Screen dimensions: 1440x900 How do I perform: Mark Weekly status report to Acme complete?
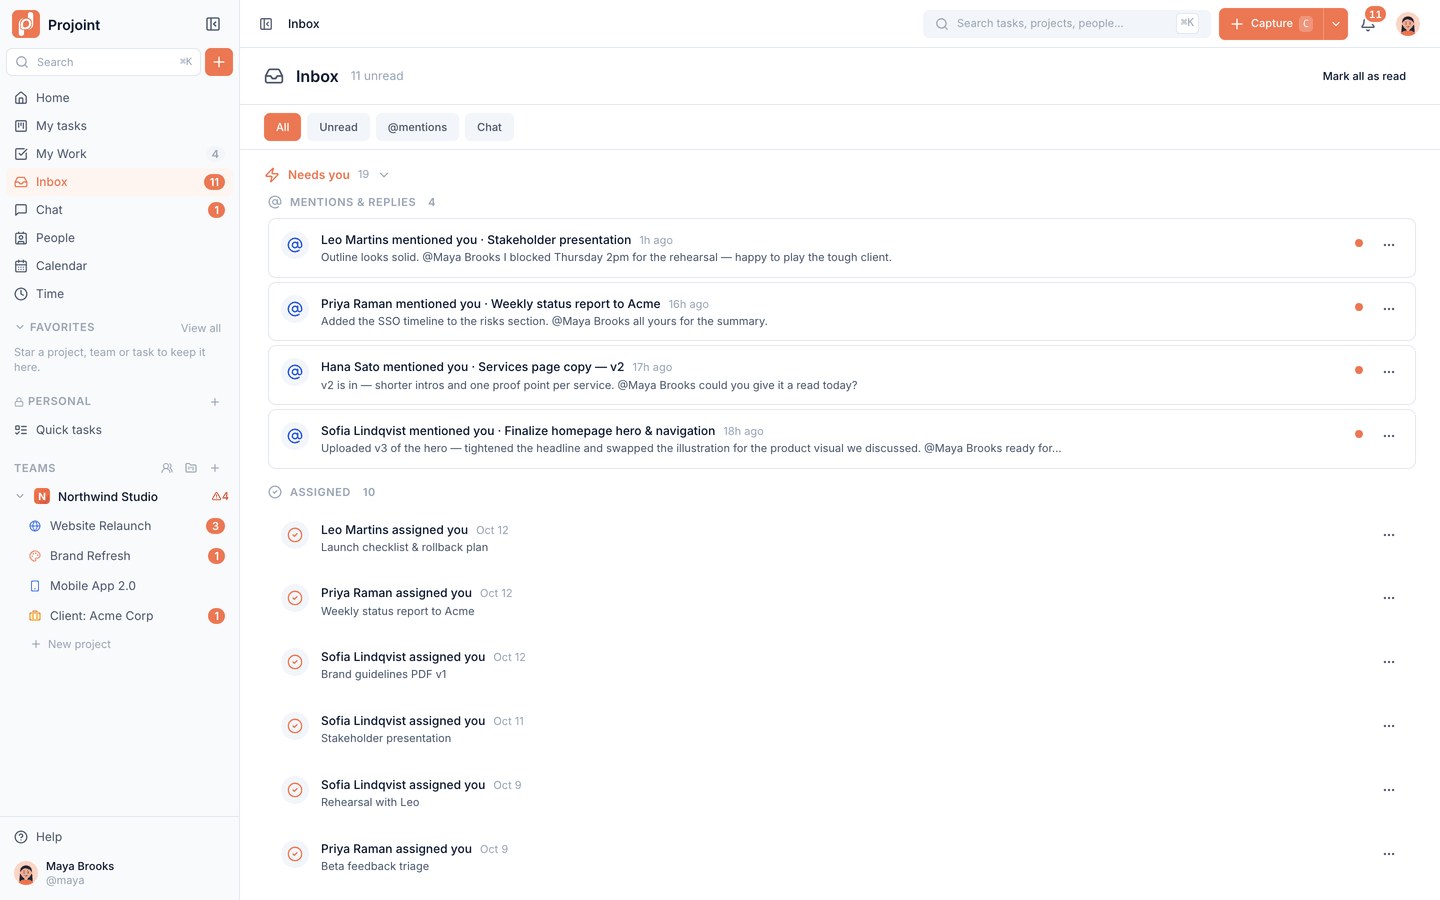coord(295,598)
